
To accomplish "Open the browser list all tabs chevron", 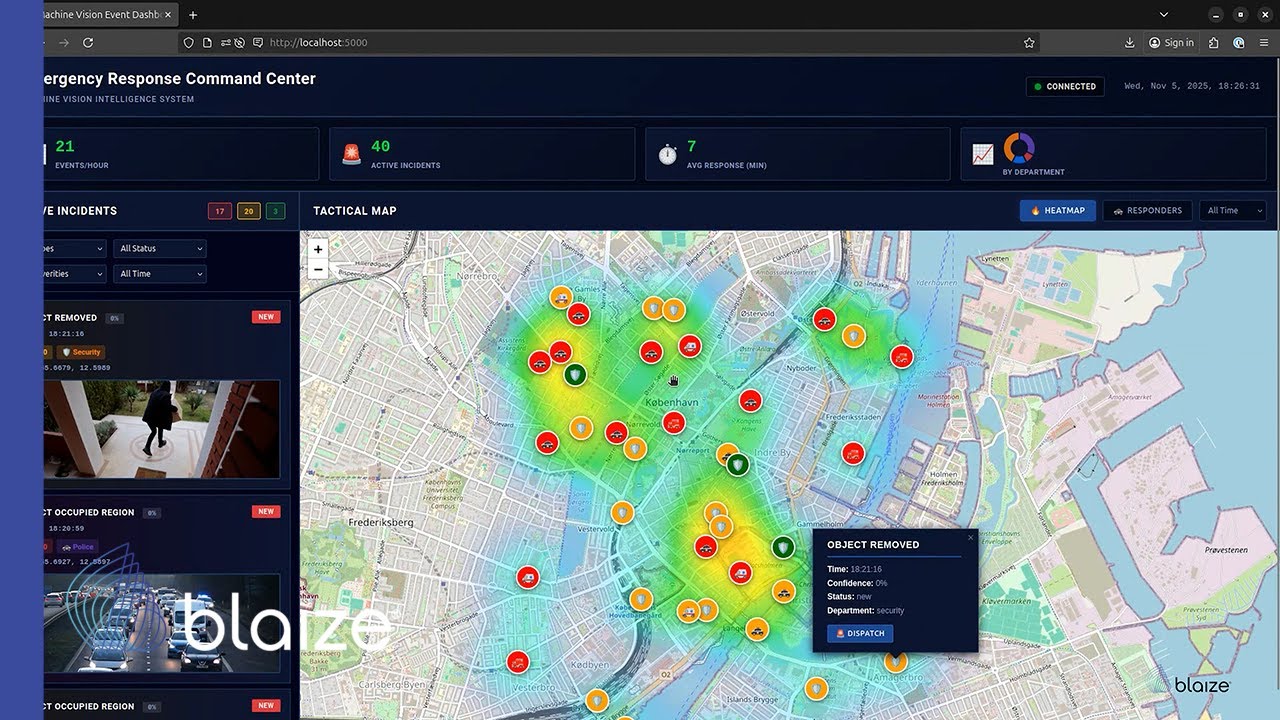I will point(1164,15).
